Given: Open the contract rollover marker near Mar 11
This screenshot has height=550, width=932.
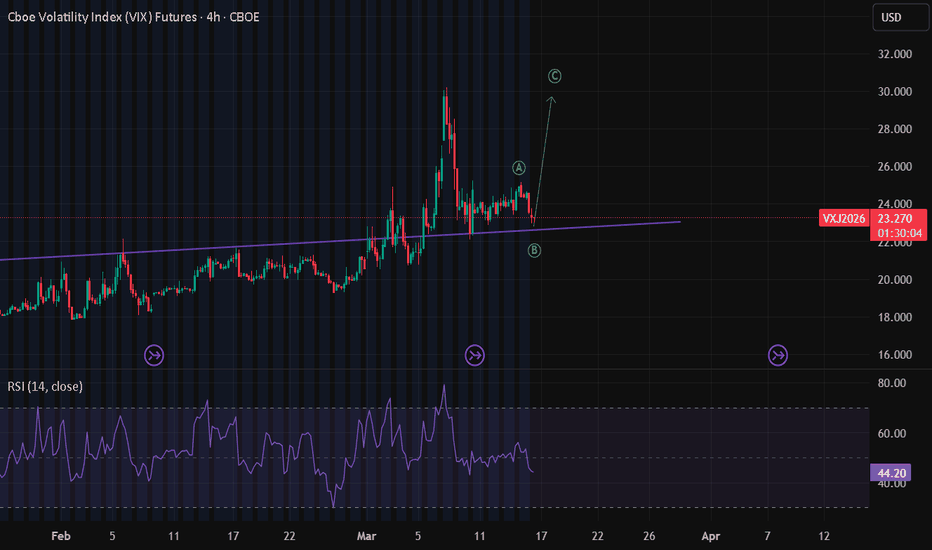Looking at the screenshot, I should [474, 356].
